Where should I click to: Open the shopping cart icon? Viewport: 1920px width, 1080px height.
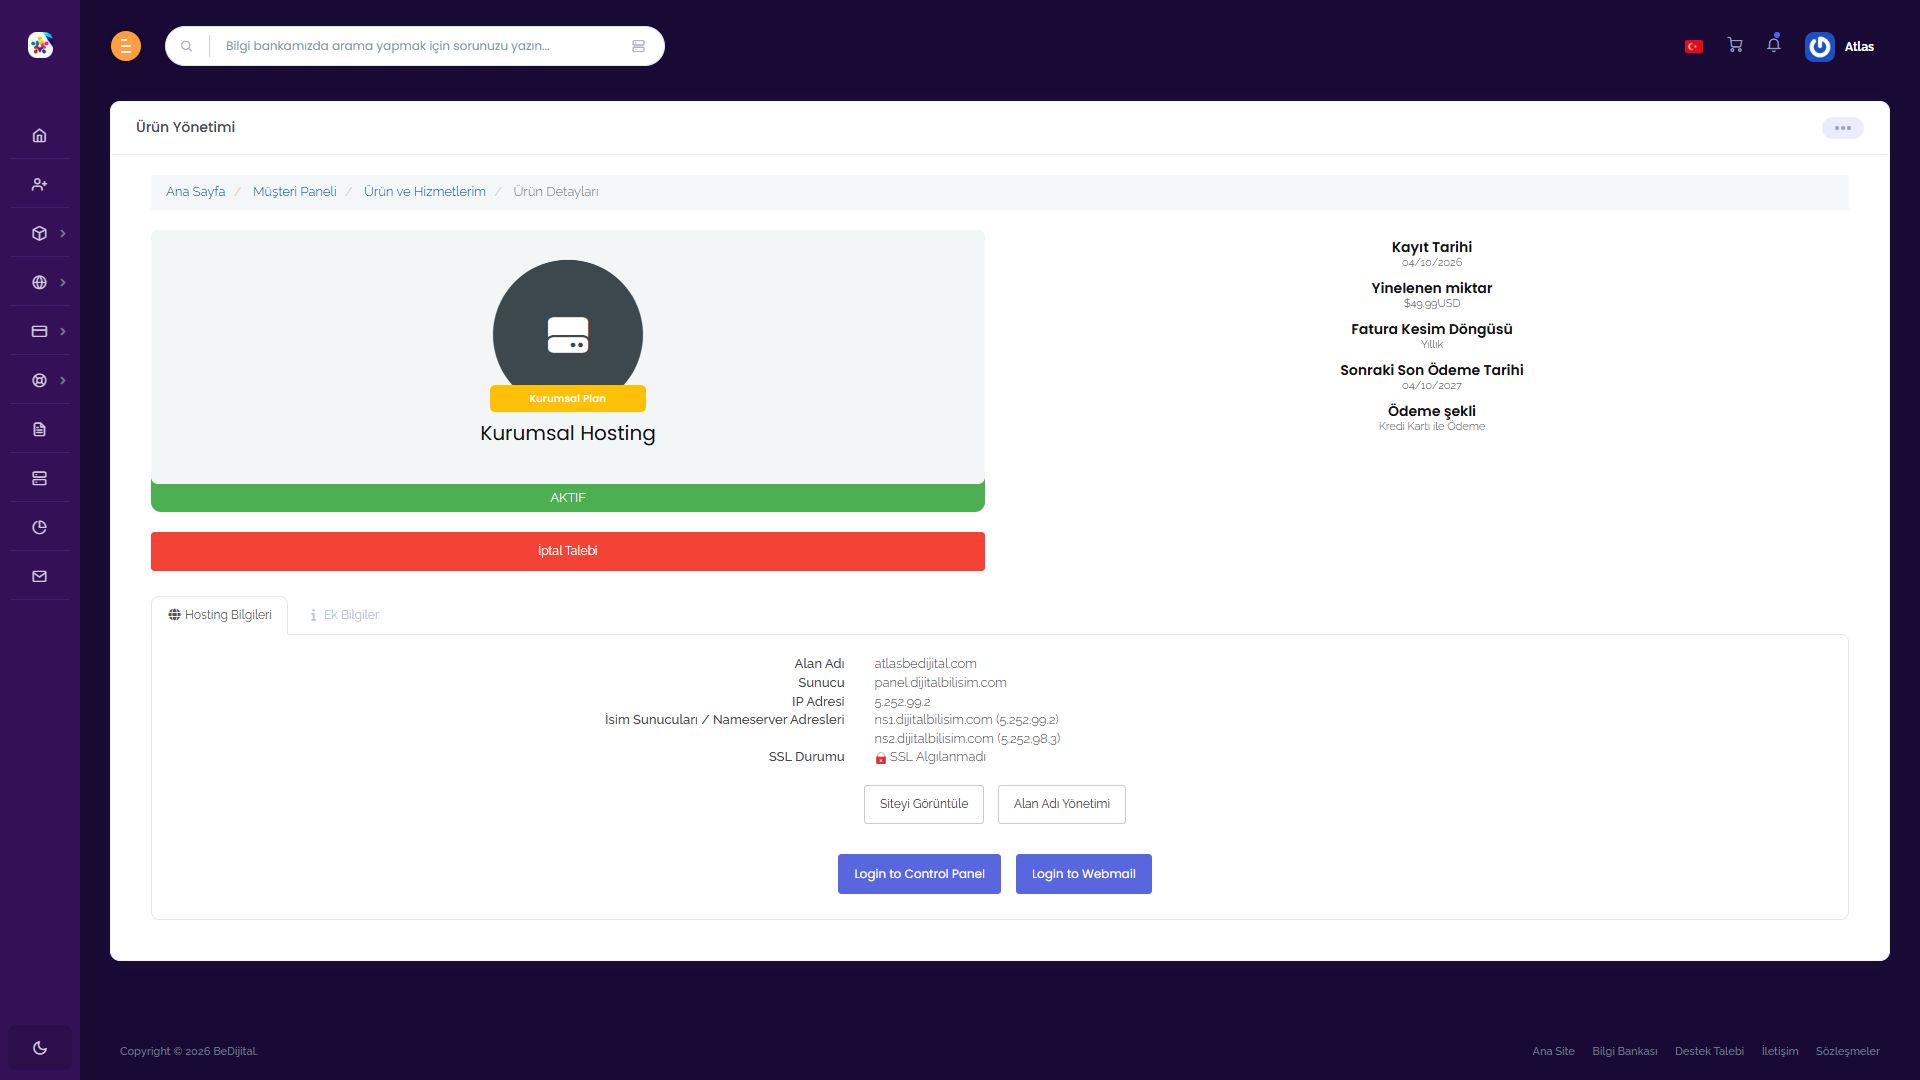[x=1735, y=45]
